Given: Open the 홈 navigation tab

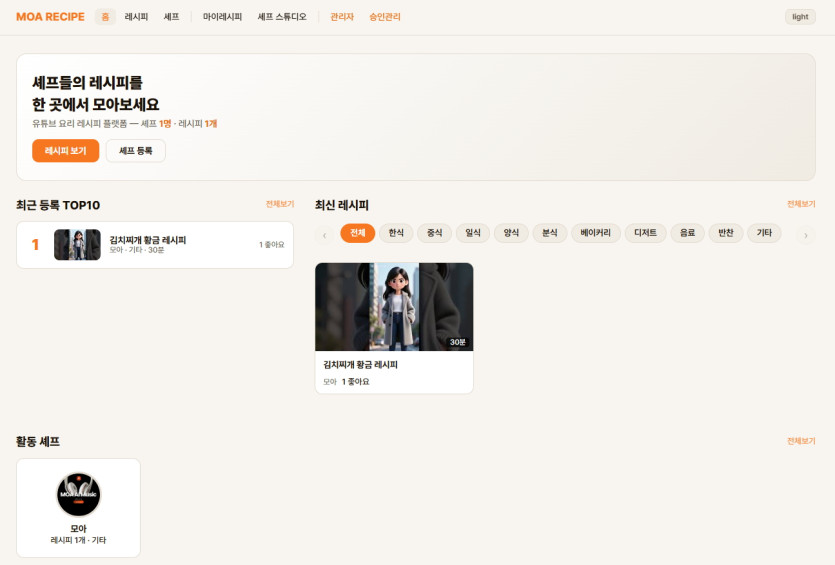Looking at the screenshot, I should (105, 17).
